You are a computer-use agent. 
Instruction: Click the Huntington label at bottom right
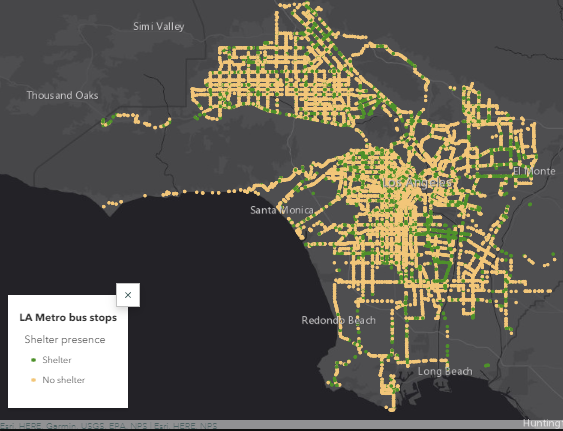click(543, 423)
